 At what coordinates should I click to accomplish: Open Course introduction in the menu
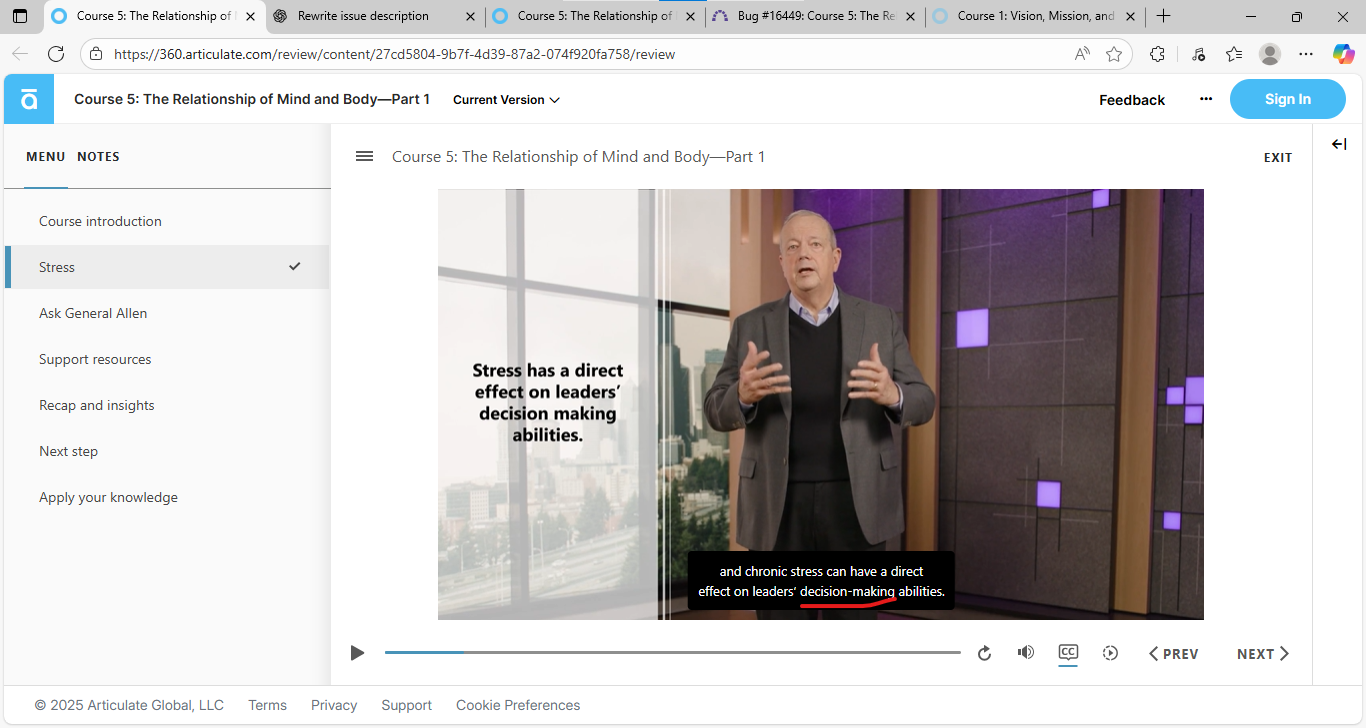click(167, 221)
